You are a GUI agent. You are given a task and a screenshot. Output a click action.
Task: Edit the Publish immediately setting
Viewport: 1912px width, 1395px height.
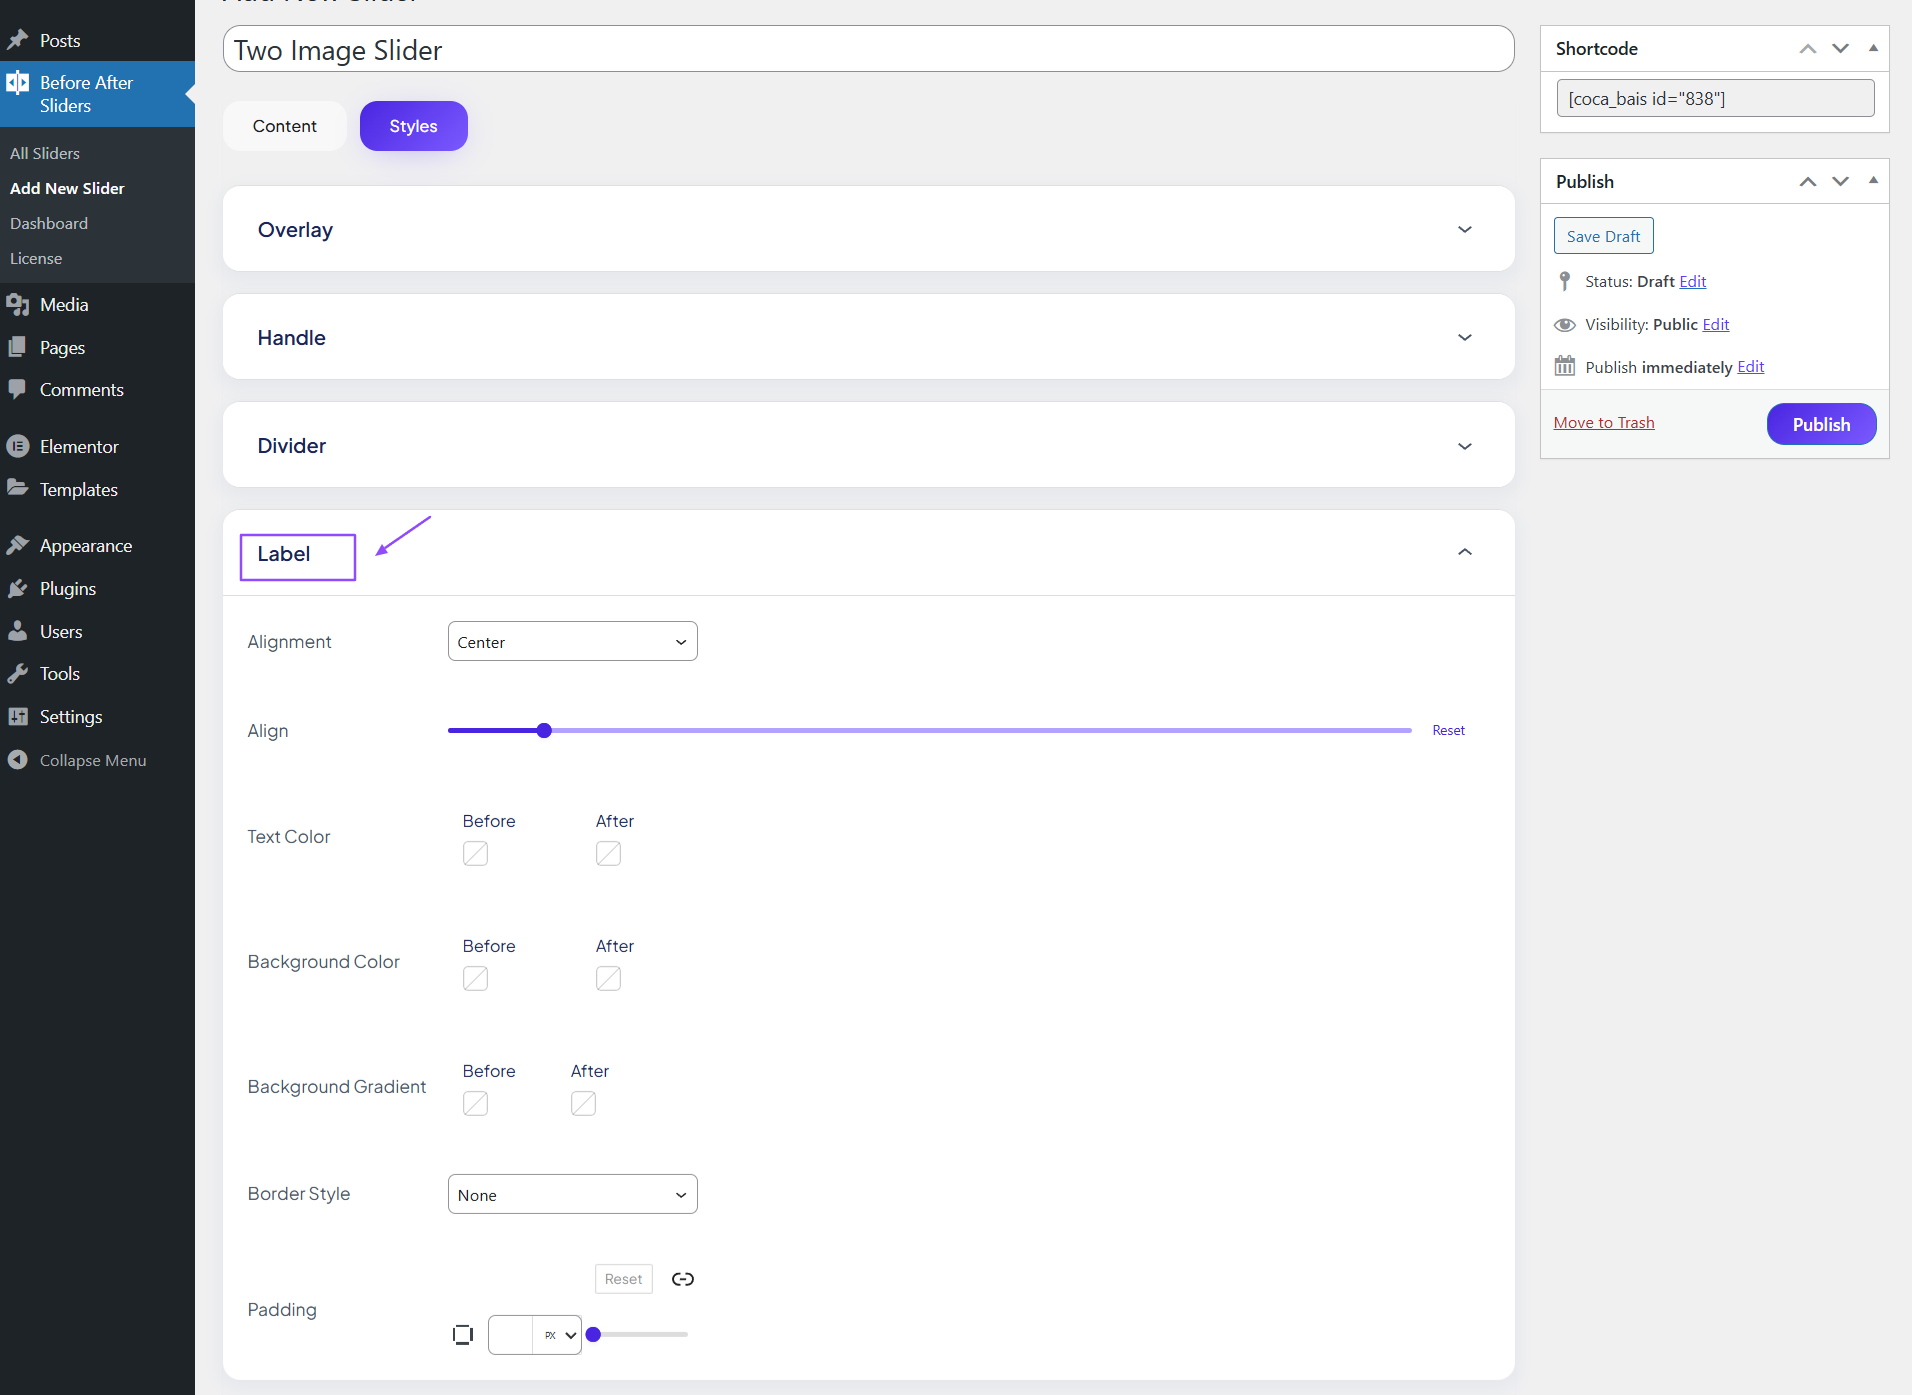[1751, 367]
